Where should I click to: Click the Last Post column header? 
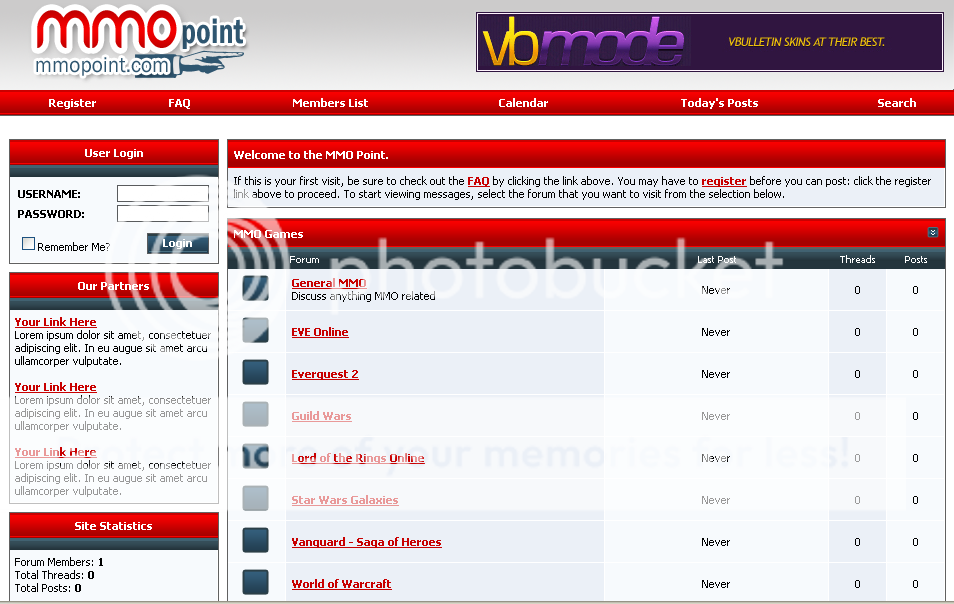716,260
